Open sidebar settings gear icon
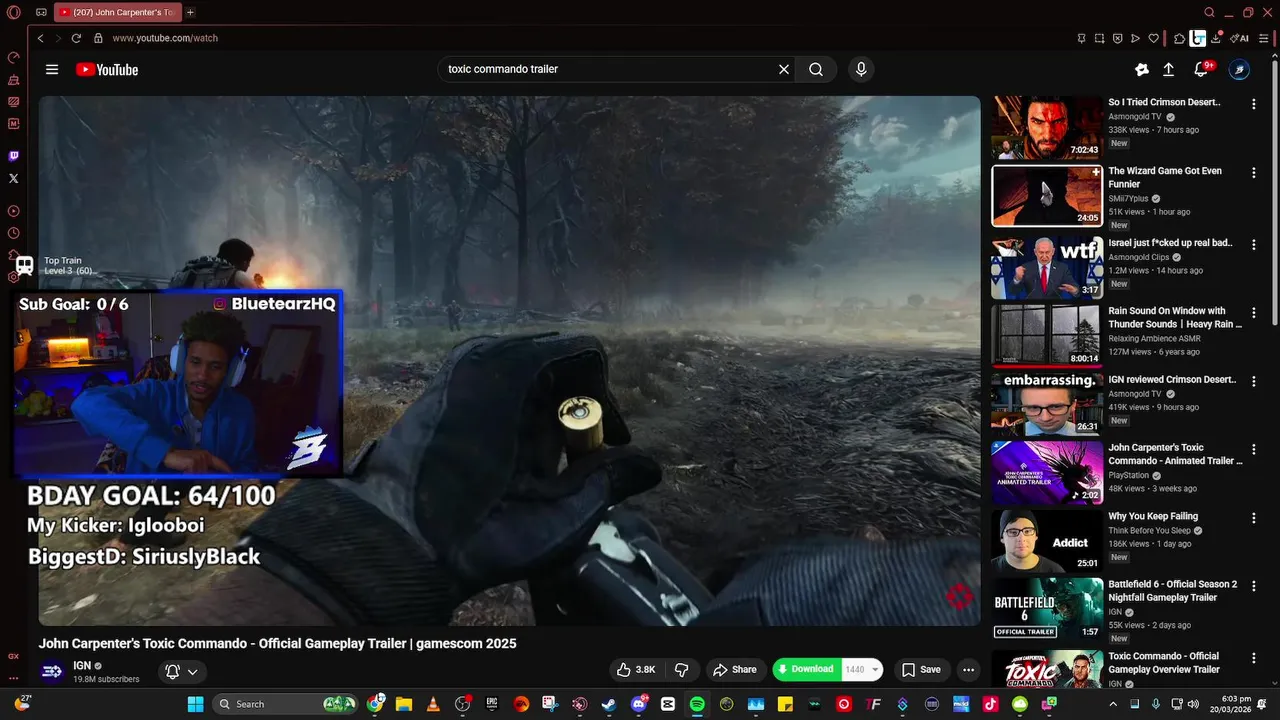This screenshot has width=1280, height=720. [13, 277]
